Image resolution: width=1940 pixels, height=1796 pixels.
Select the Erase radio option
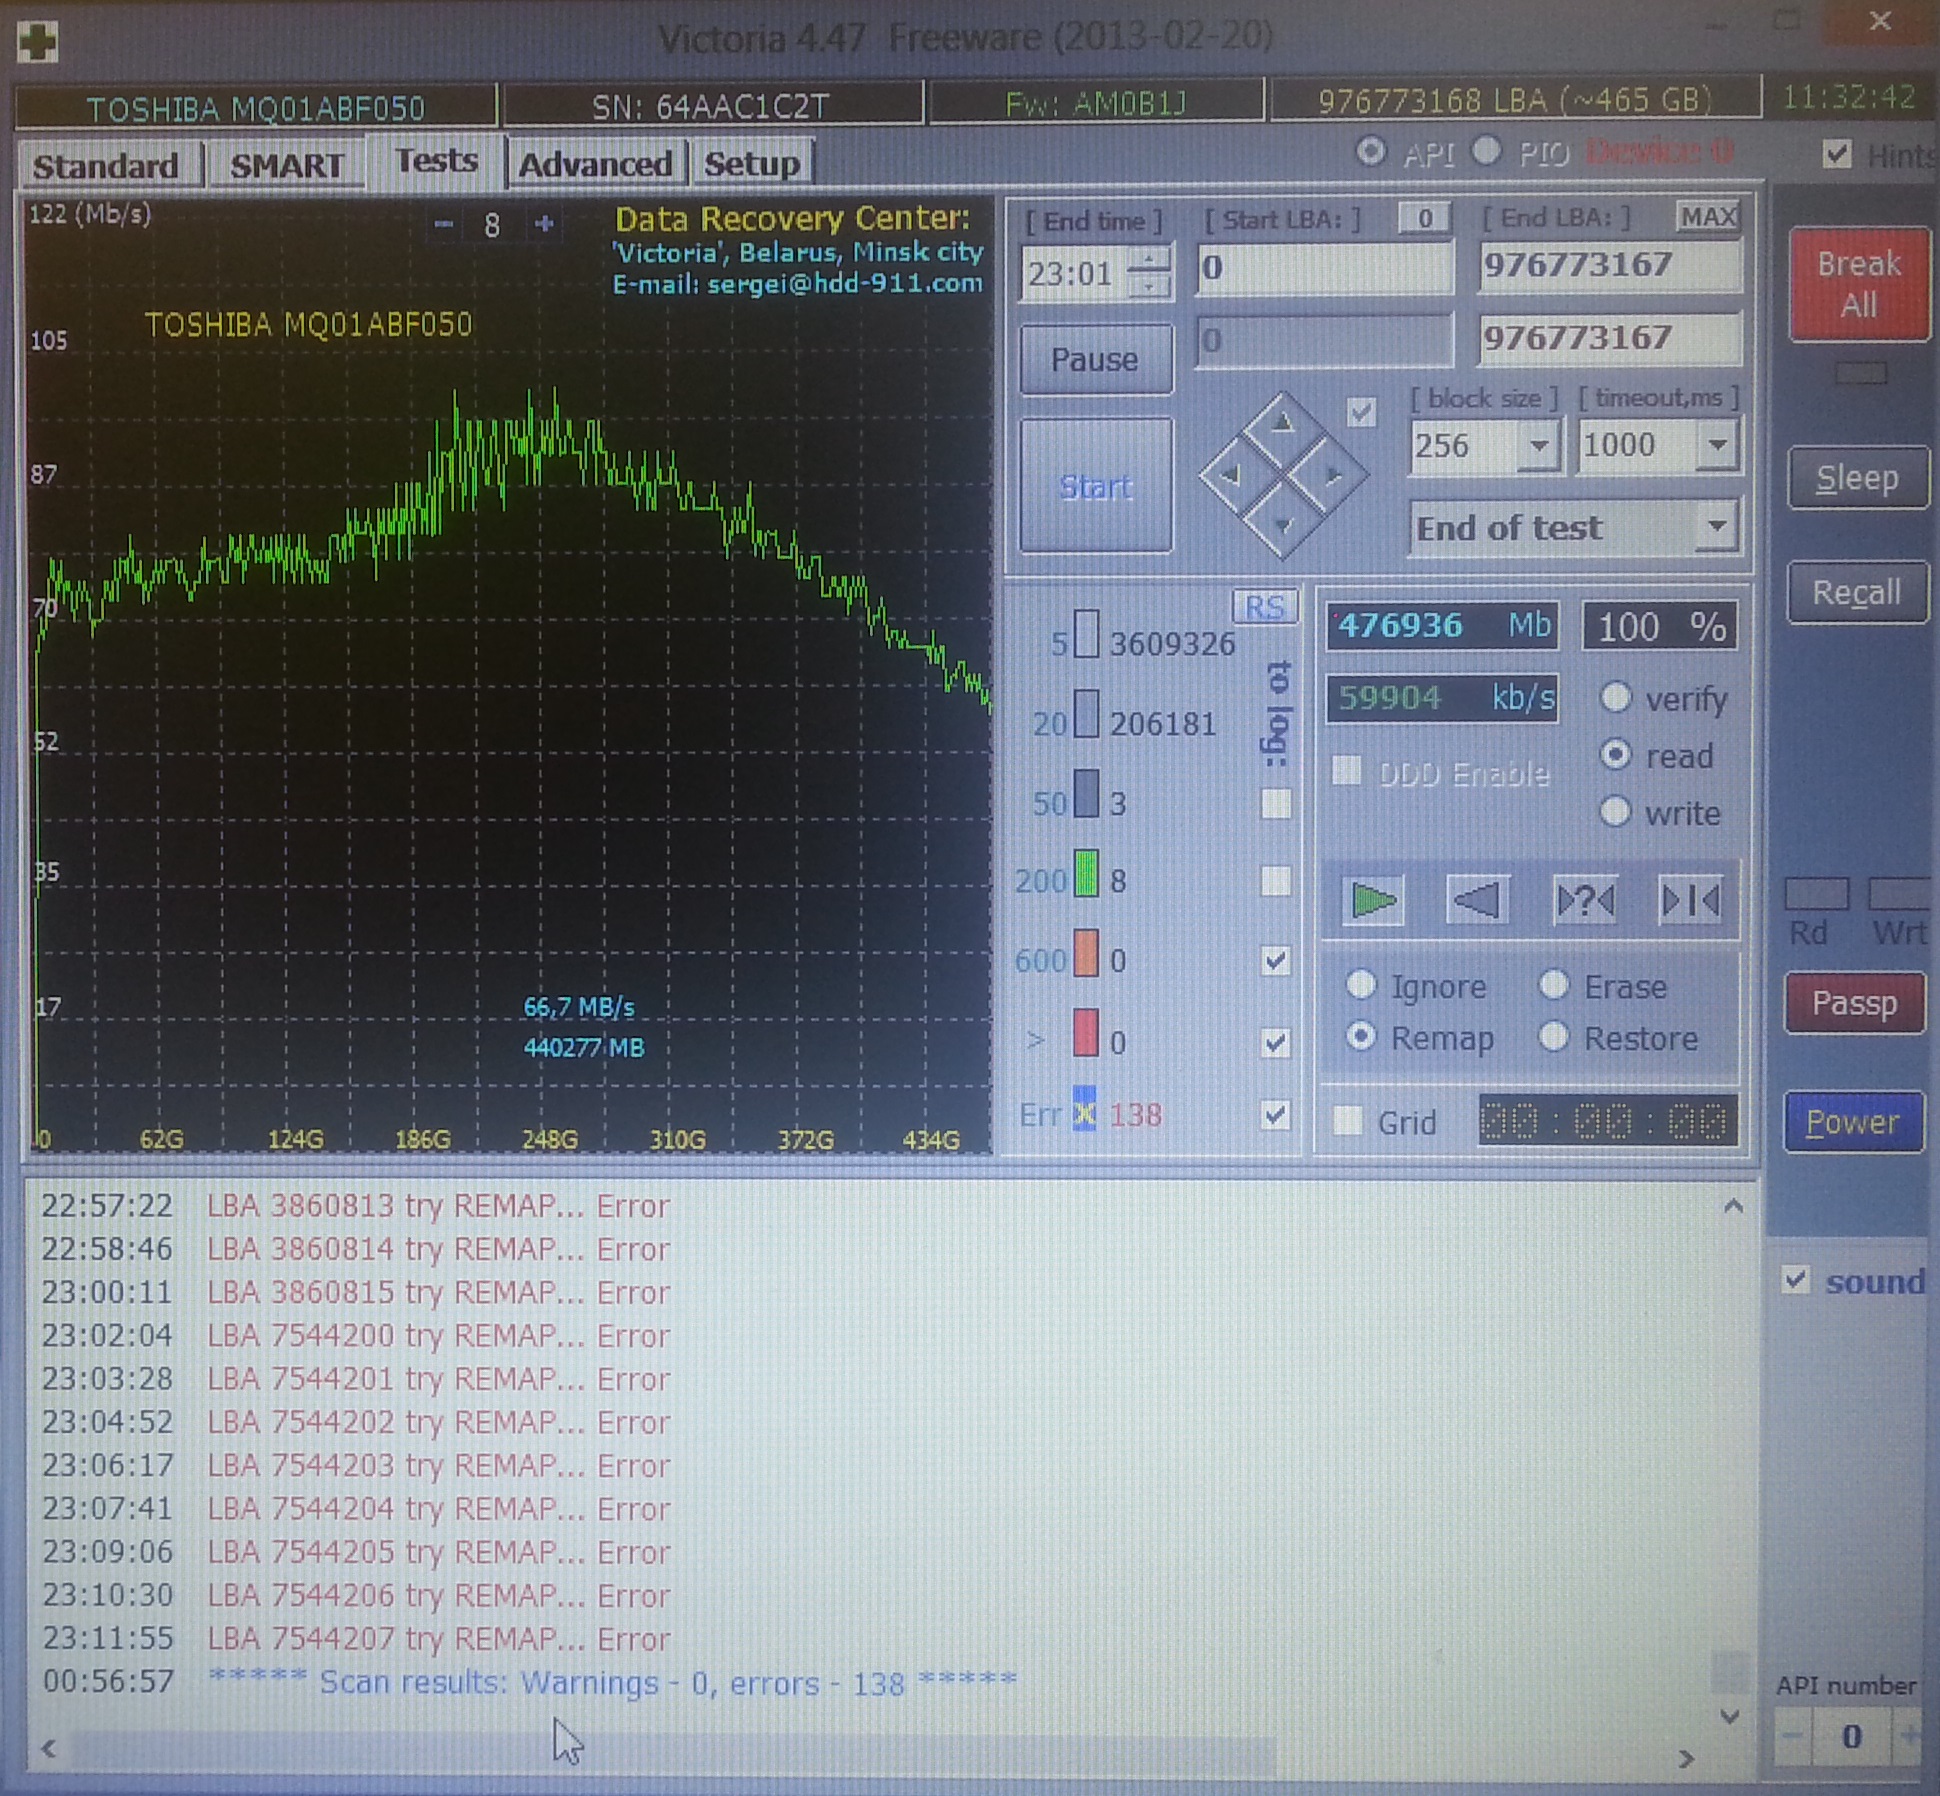pos(1553,985)
